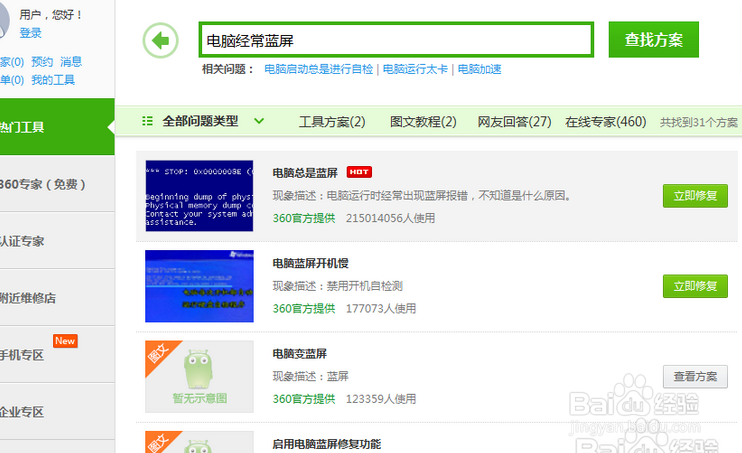Click 360官方提供 under 电脑蓝屏开机慢
The width and height of the screenshot is (742, 453).
click(x=304, y=309)
